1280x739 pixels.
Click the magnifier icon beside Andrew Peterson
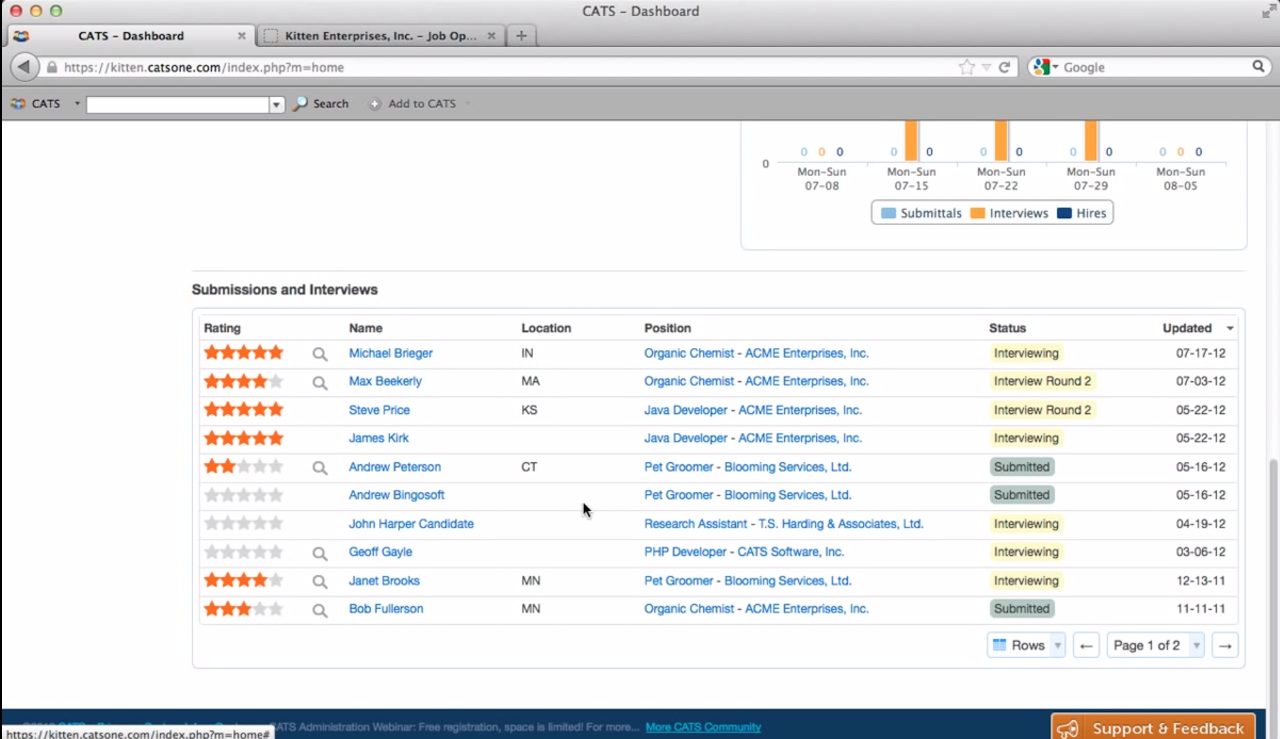tap(319, 467)
